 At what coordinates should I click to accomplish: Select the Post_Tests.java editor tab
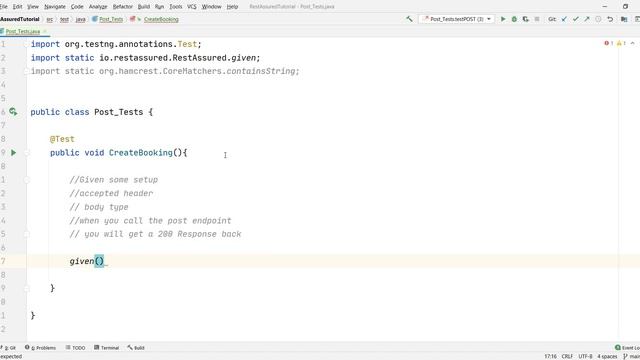coord(23,31)
